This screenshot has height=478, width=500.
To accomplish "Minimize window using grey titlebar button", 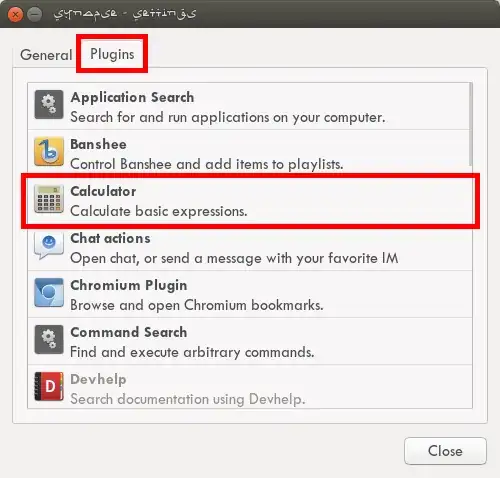I will tap(34, 14).
